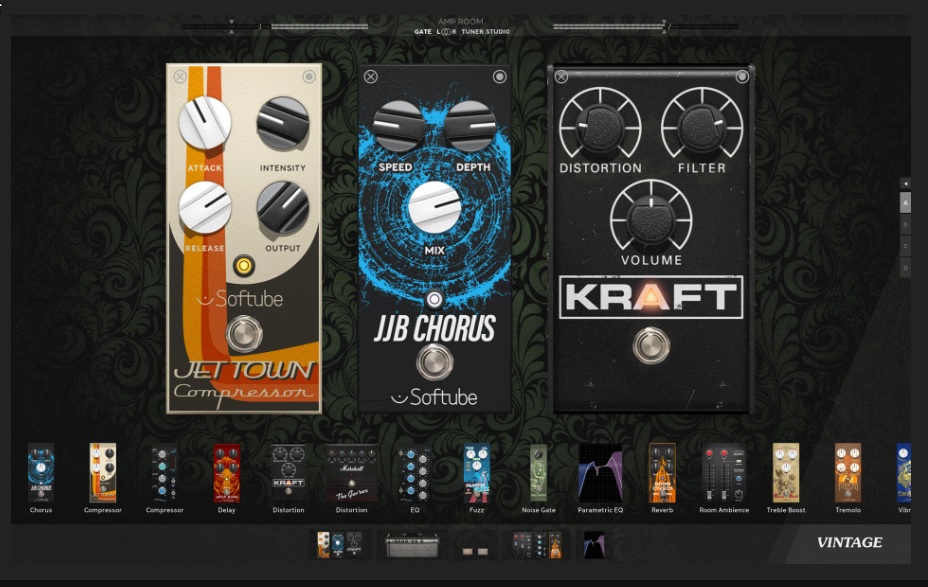
Task: Toggle the JJB Chorus power button
Action: (x=500, y=76)
